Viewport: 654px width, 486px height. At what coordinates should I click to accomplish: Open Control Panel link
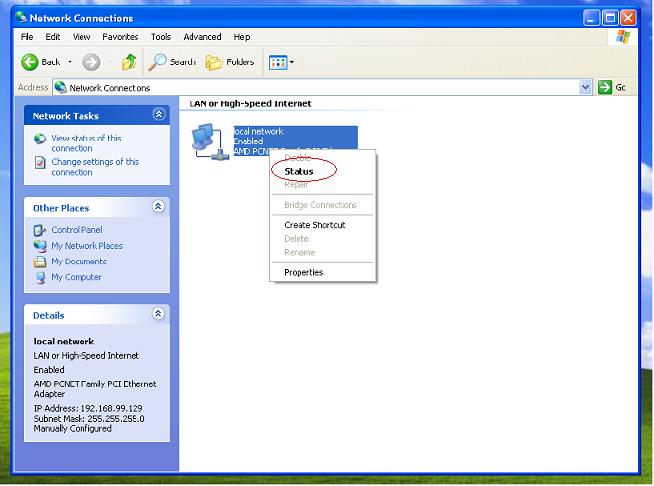coord(77,230)
